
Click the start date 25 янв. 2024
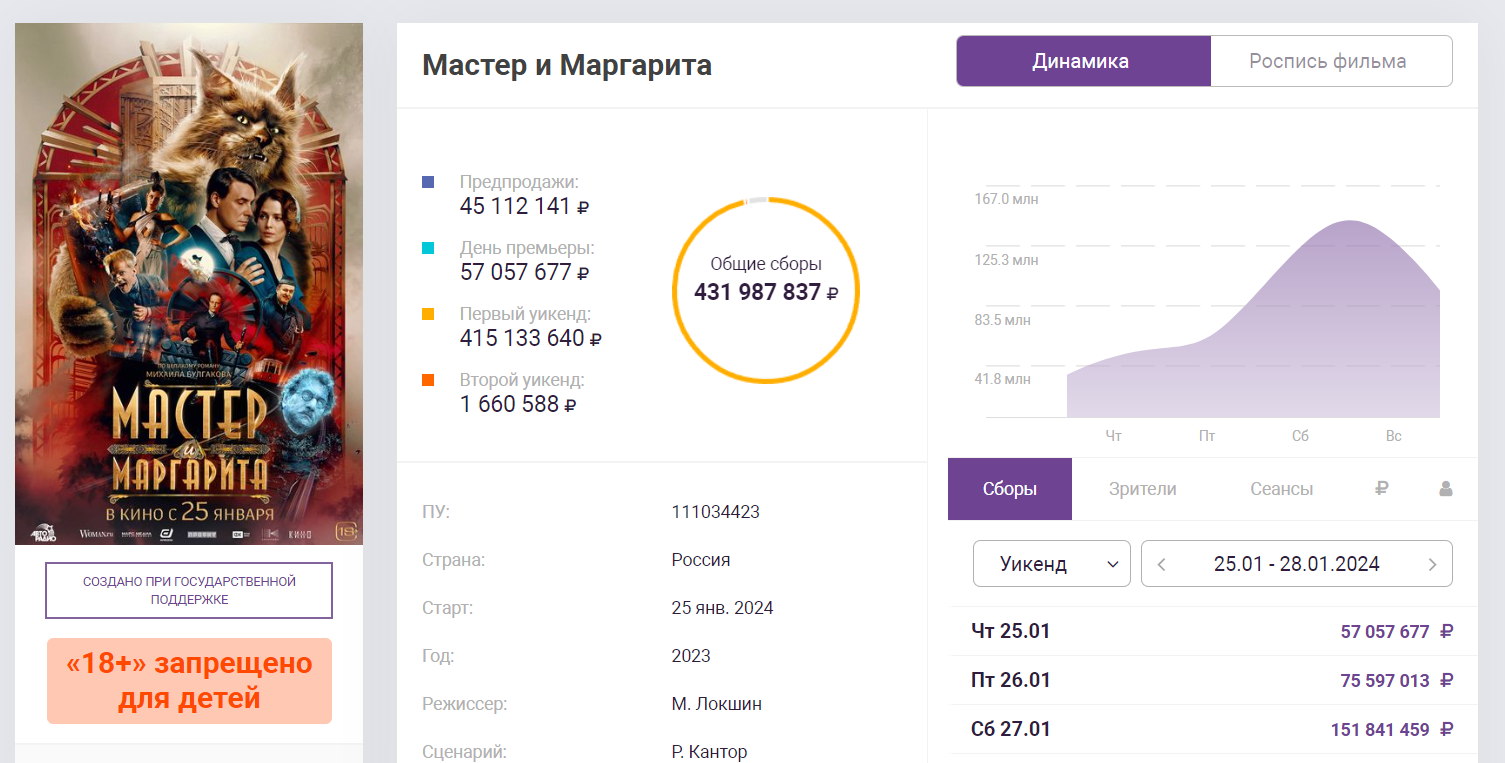click(722, 608)
